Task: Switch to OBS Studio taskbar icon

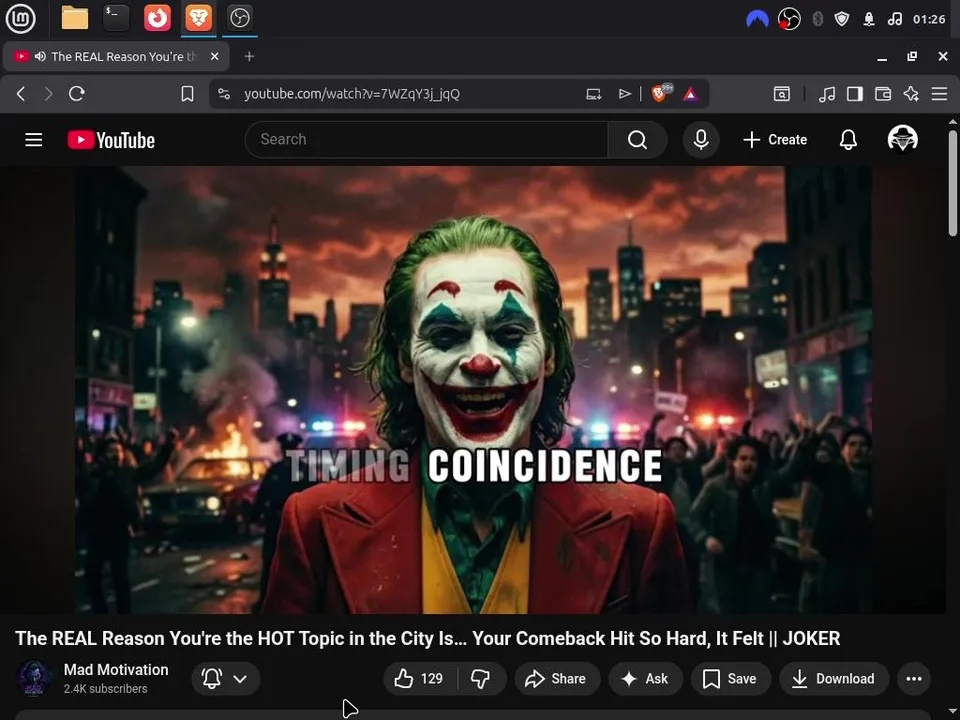Action: [239, 18]
